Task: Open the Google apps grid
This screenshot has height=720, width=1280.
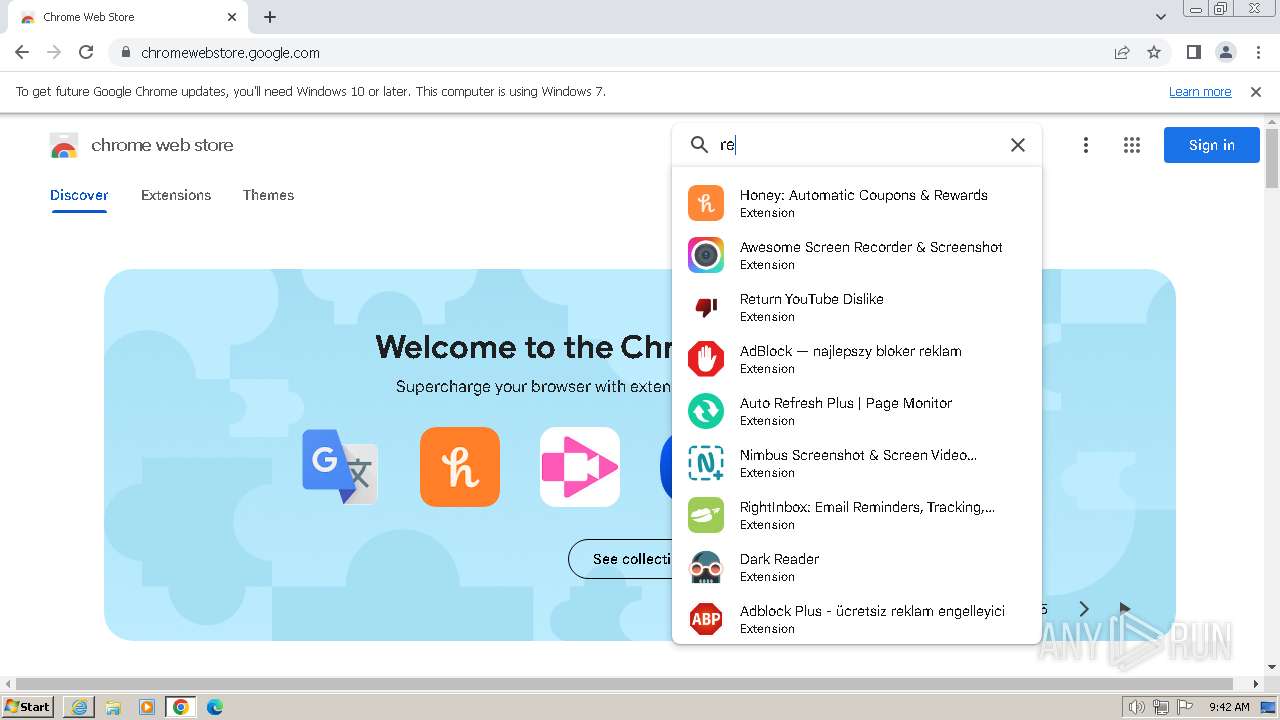Action: tap(1132, 145)
